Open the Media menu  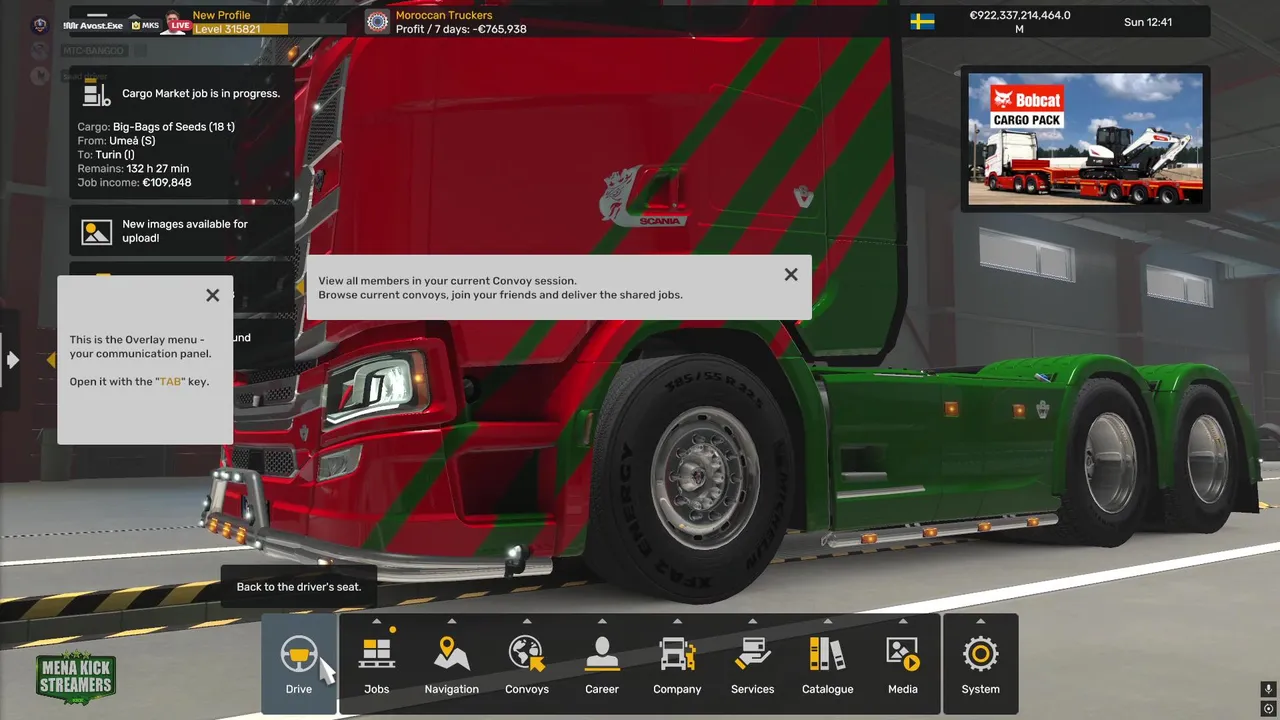tap(903, 664)
